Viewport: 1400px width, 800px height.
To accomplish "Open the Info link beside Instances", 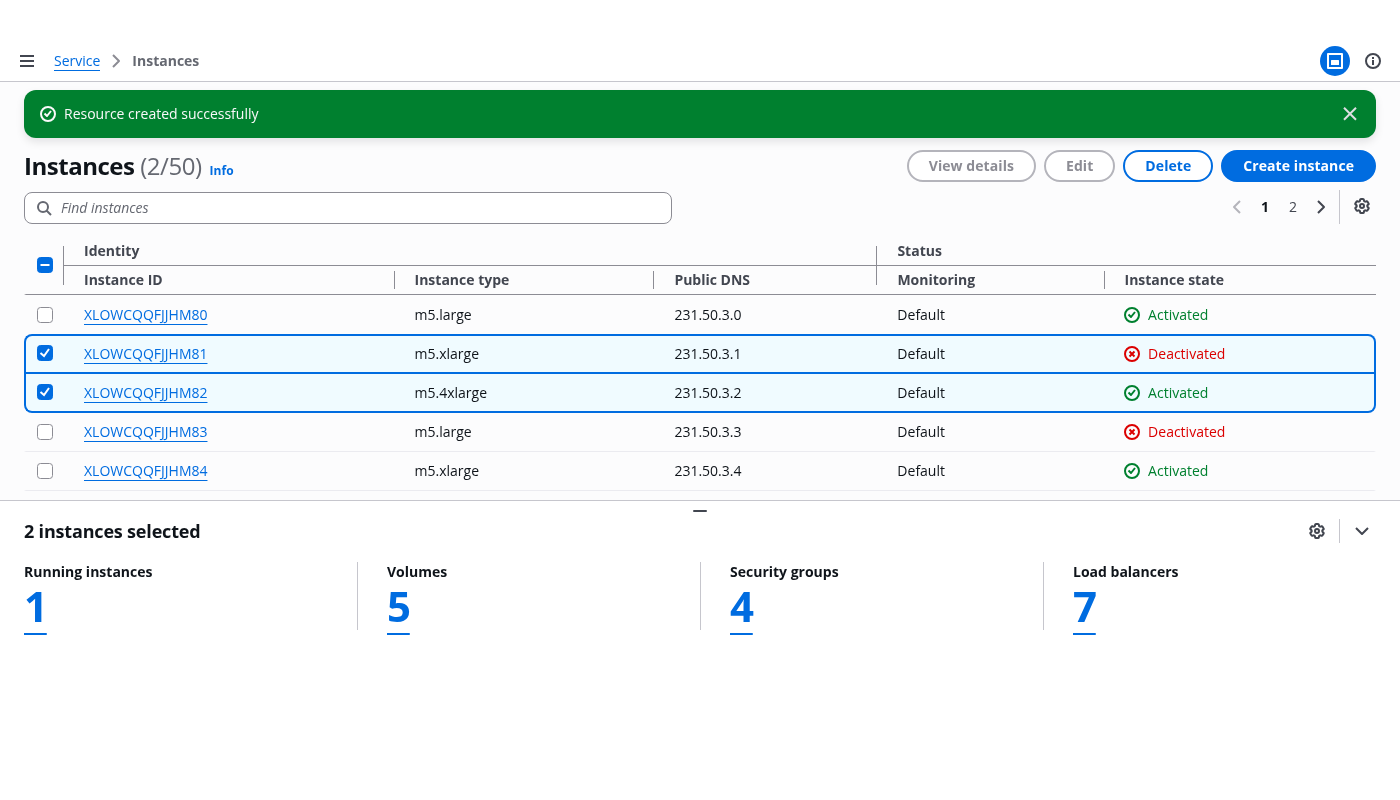I will coord(221,170).
